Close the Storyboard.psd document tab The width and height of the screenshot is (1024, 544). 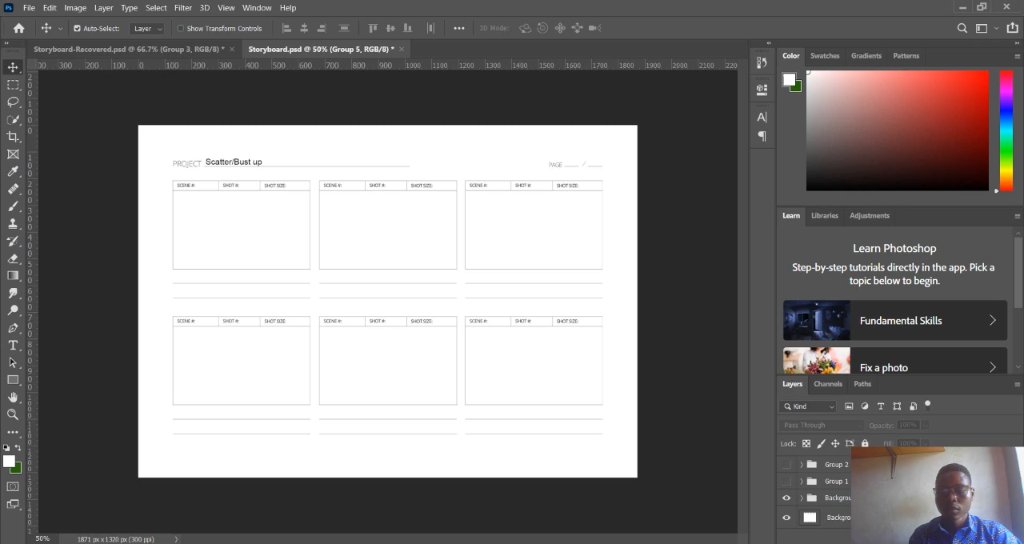pyautogui.click(x=402, y=49)
